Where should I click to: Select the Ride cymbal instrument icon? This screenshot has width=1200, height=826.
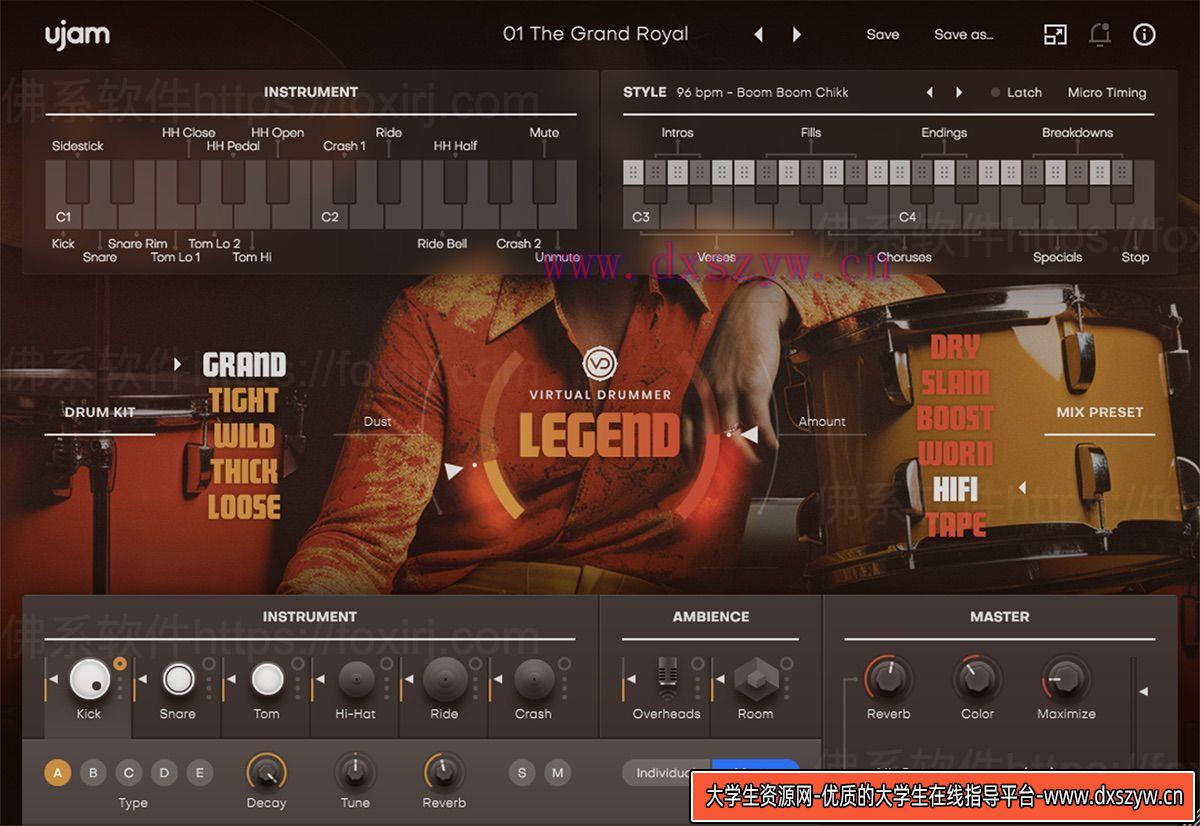(444, 679)
